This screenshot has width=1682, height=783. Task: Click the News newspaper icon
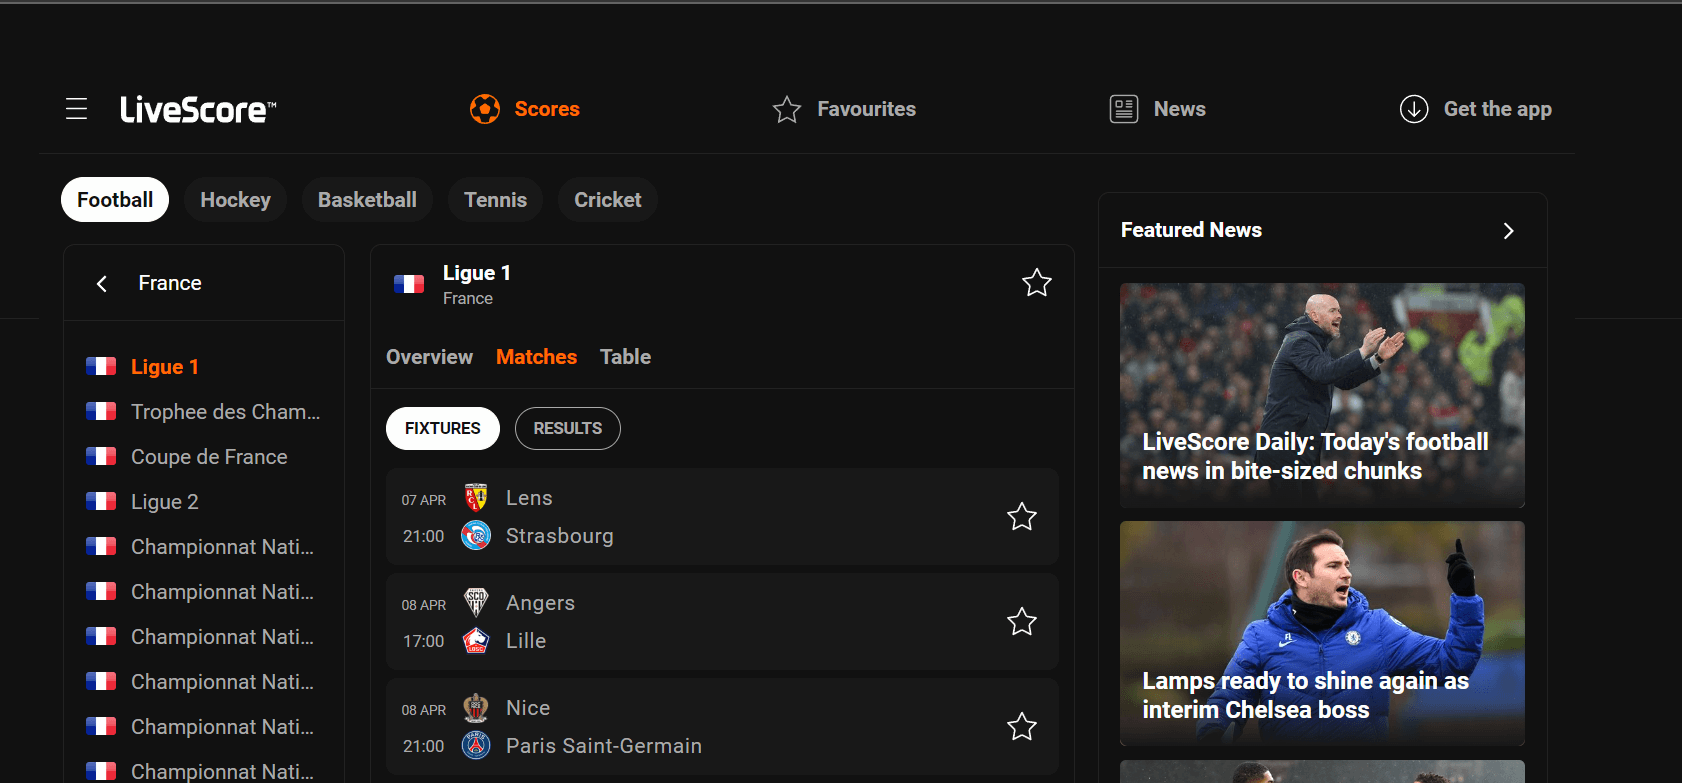pyautogui.click(x=1124, y=109)
